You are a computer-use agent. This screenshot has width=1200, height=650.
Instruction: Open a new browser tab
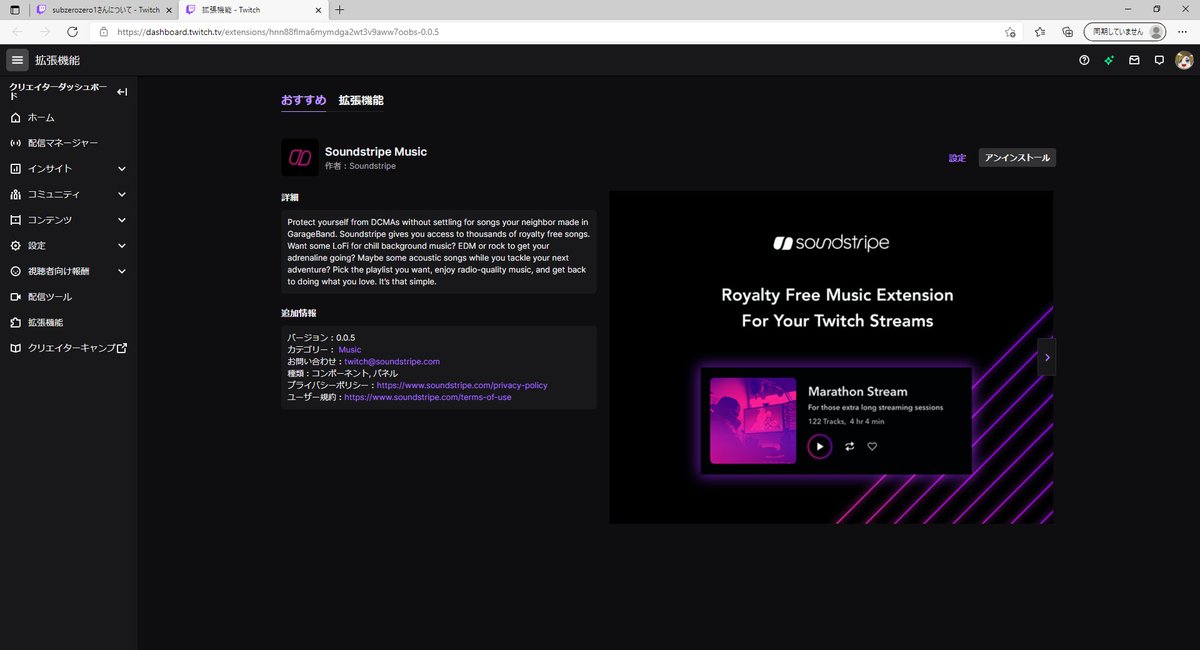pos(340,9)
